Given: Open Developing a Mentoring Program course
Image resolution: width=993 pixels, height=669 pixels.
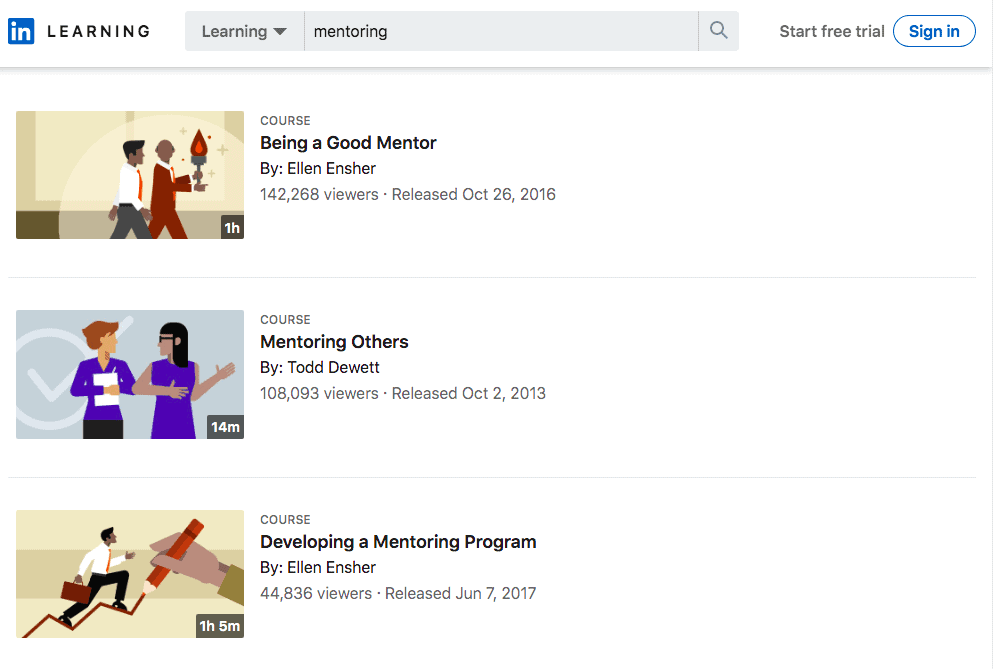Looking at the screenshot, I should tap(398, 541).
